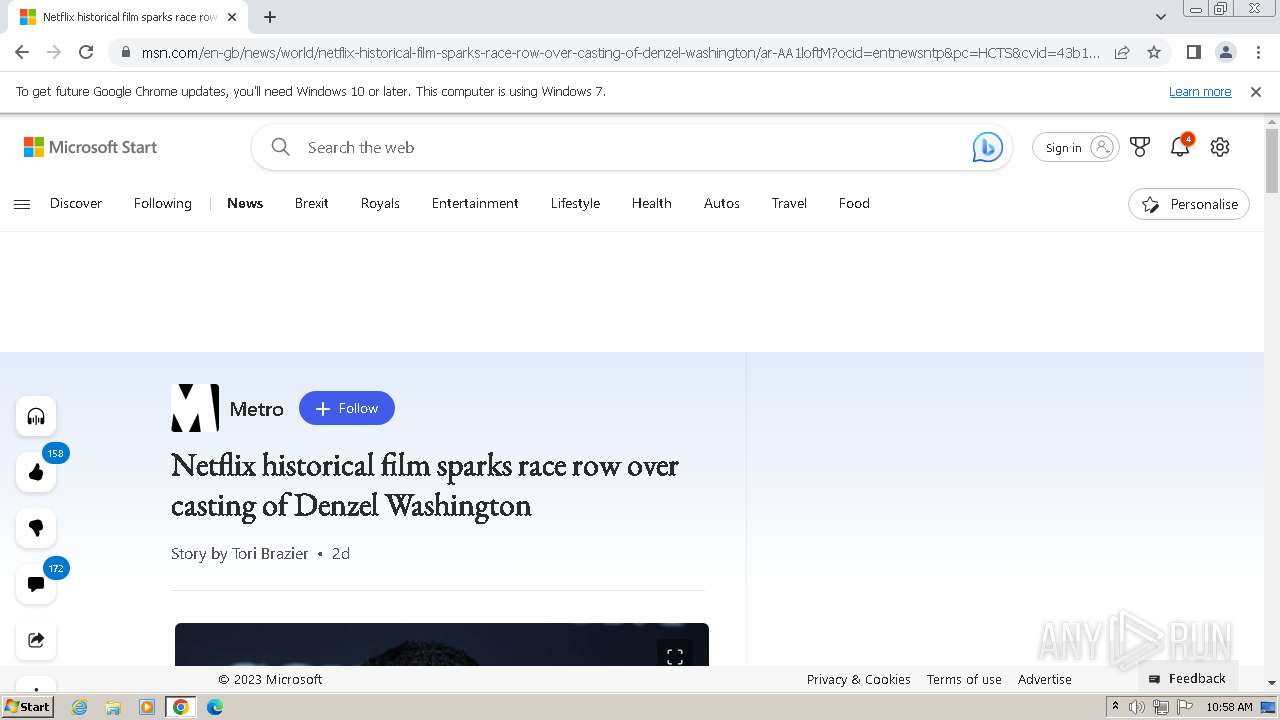Image resolution: width=1280 pixels, height=720 pixels.
Task: Close the Netflix article browser tab
Action: point(232,17)
